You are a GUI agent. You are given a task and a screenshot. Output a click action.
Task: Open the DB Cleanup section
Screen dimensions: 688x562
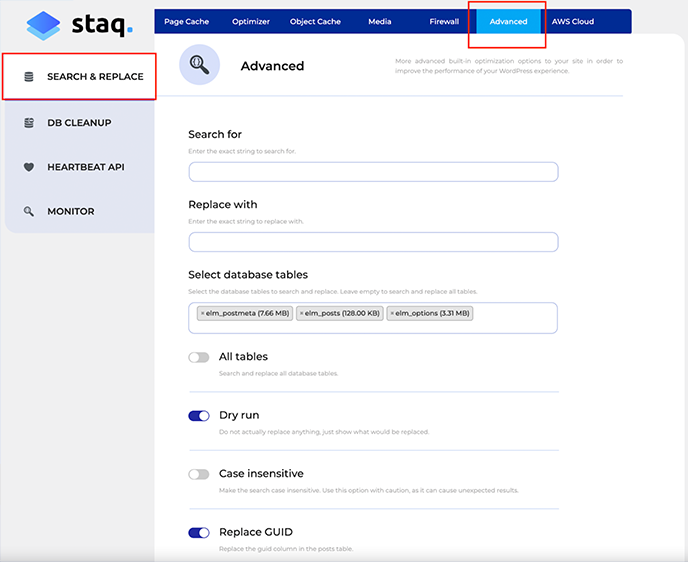(x=79, y=123)
